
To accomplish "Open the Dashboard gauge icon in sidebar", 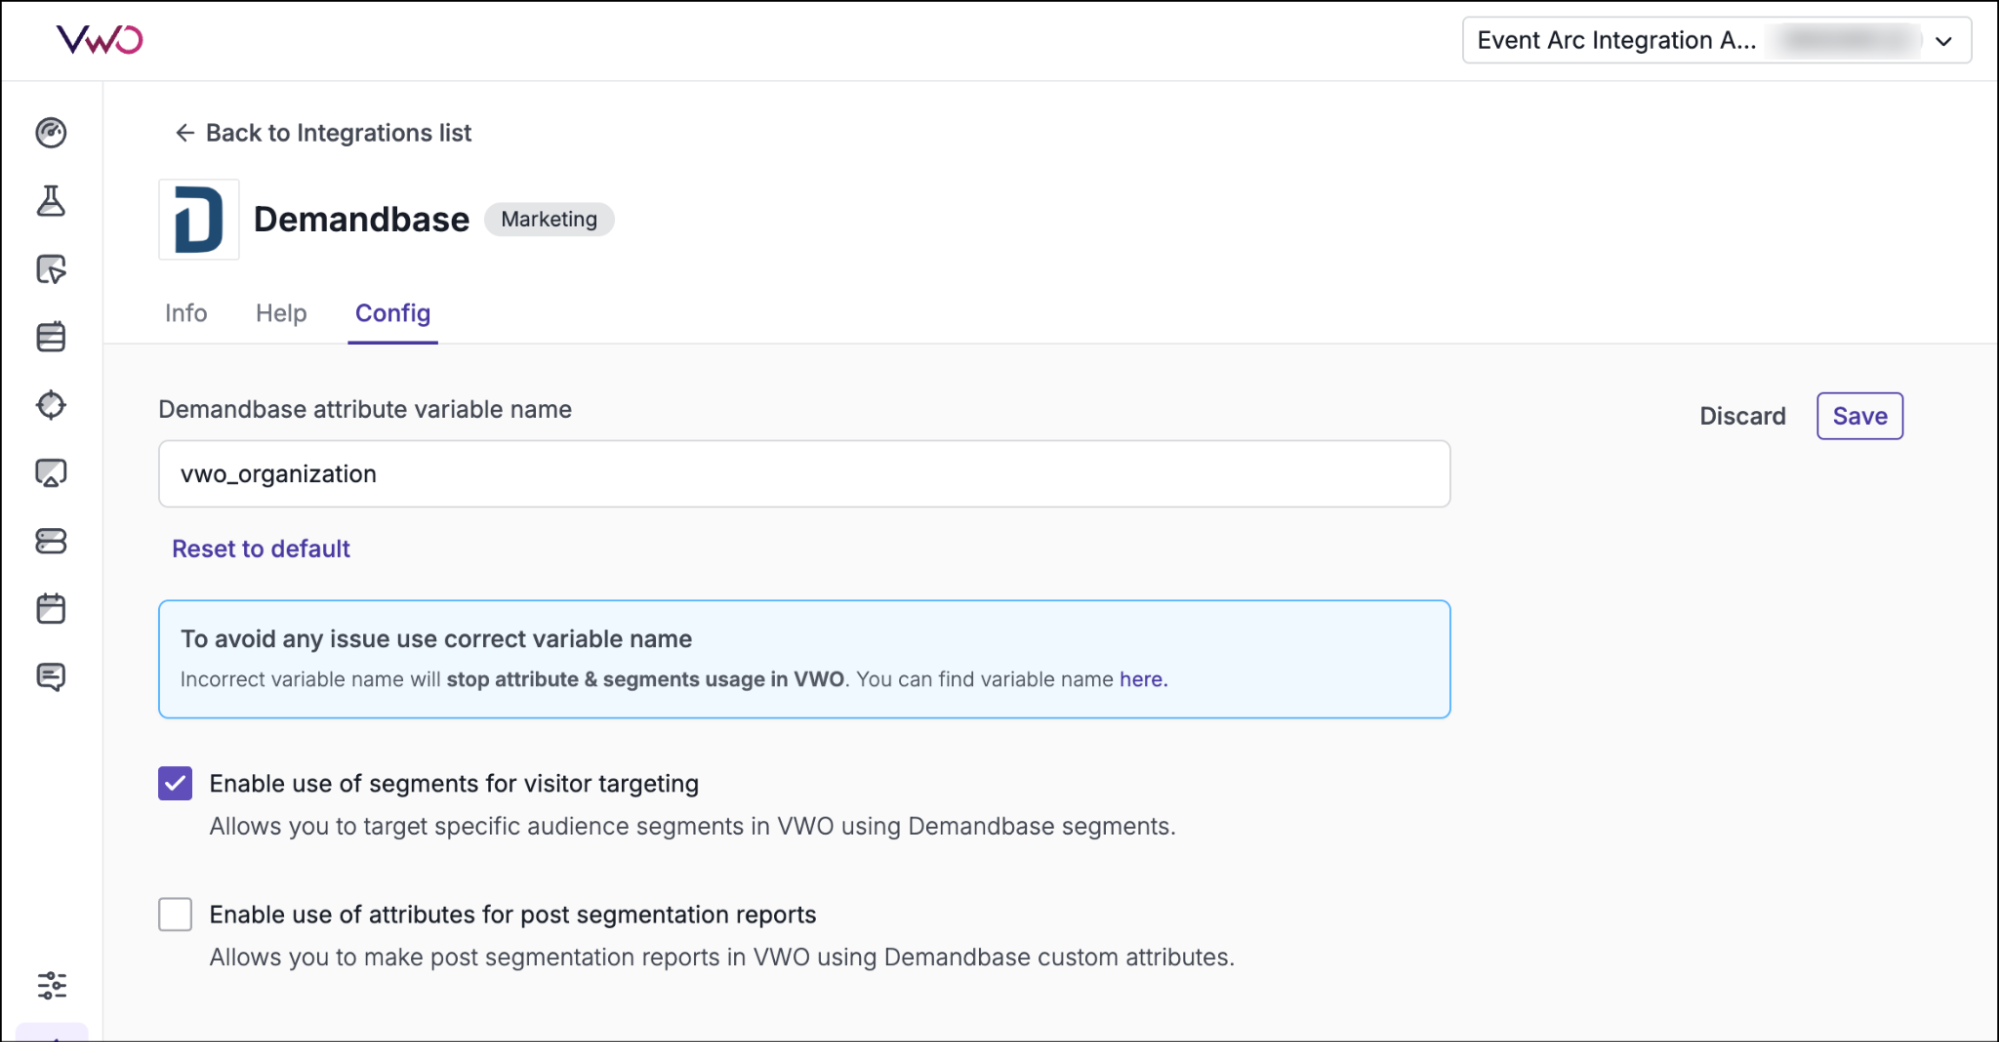I will click(51, 133).
